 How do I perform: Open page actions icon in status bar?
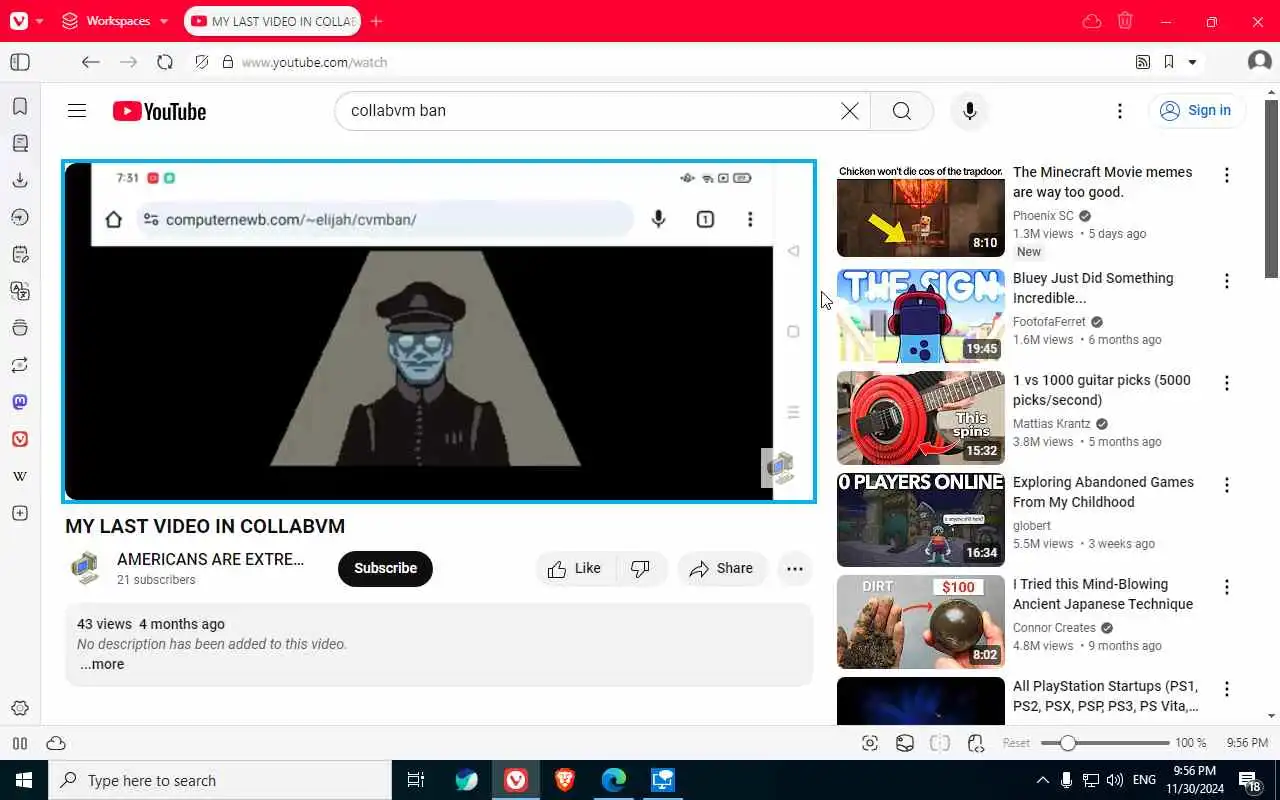pos(976,743)
